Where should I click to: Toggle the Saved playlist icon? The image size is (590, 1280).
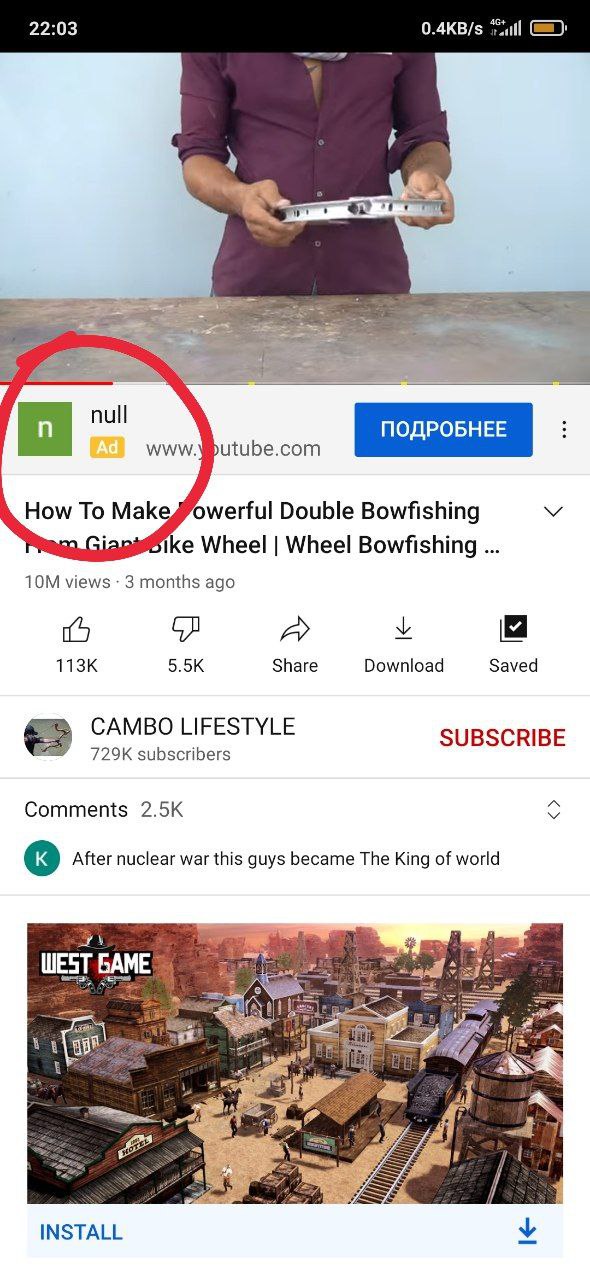513,629
